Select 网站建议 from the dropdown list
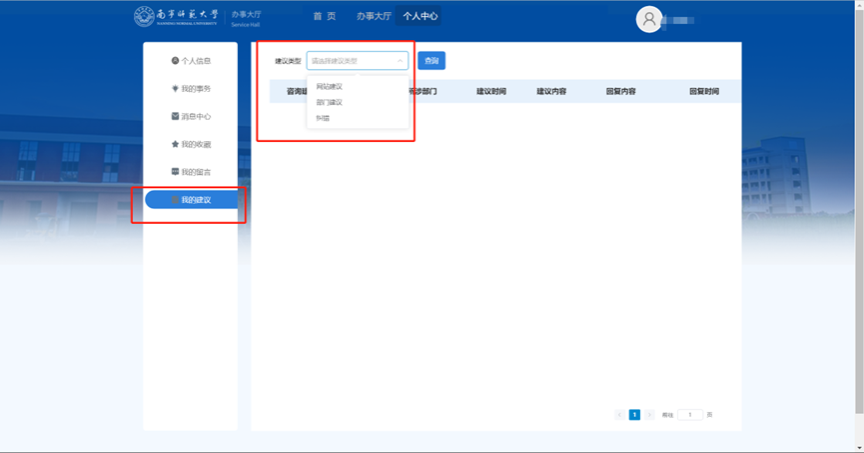This screenshot has width=864, height=453. (329, 86)
